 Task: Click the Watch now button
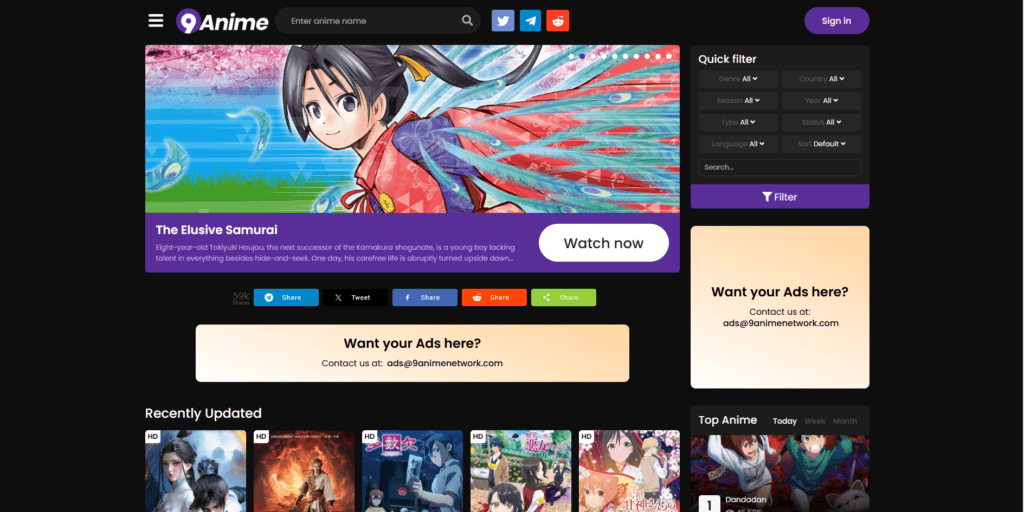tap(603, 243)
